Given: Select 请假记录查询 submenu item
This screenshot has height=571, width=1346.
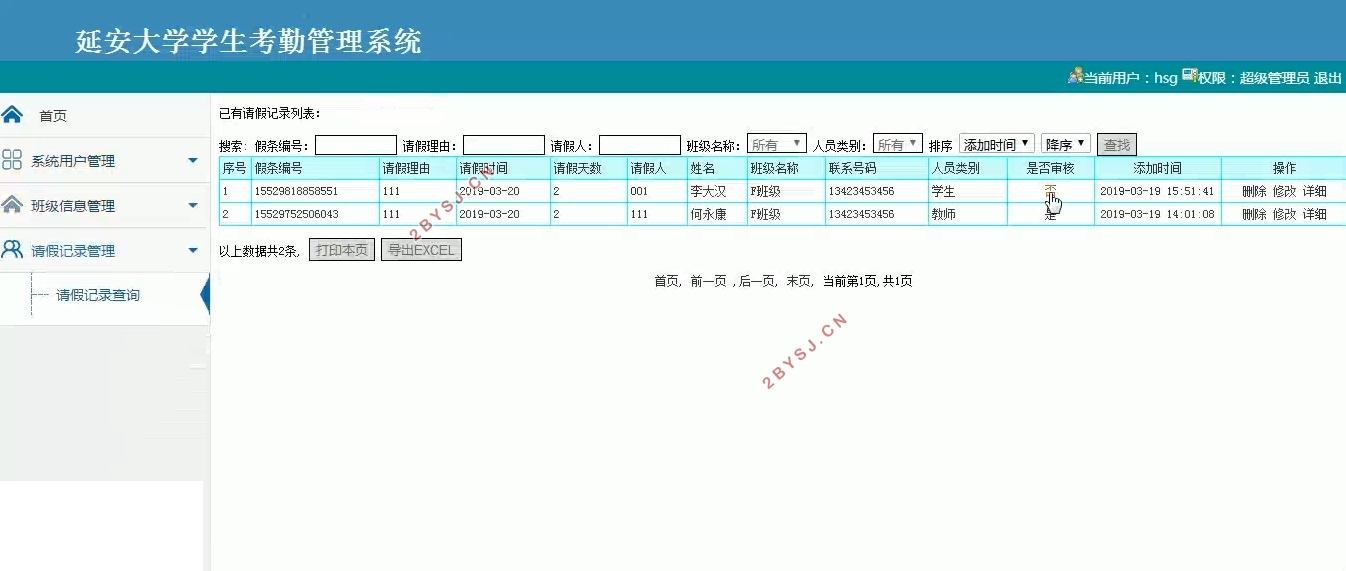Looking at the screenshot, I should (98, 295).
